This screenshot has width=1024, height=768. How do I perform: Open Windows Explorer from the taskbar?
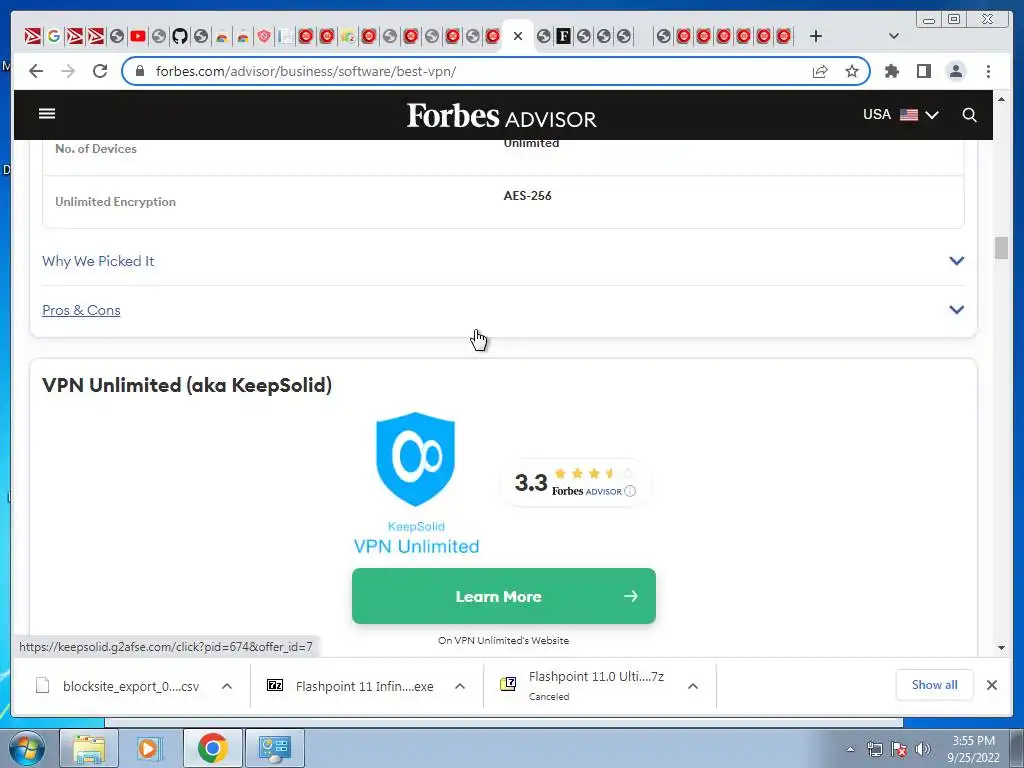pyautogui.click(x=89, y=748)
